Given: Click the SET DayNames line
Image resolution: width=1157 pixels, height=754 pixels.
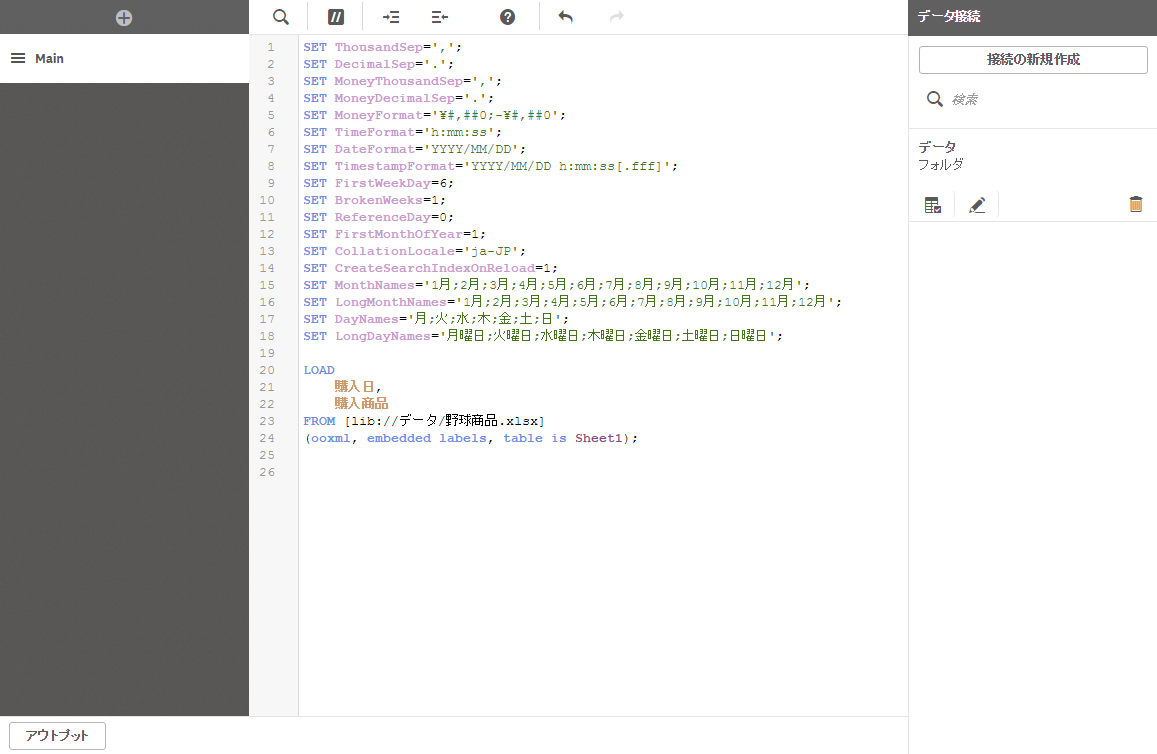Looking at the screenshot, I should [436, 319].
